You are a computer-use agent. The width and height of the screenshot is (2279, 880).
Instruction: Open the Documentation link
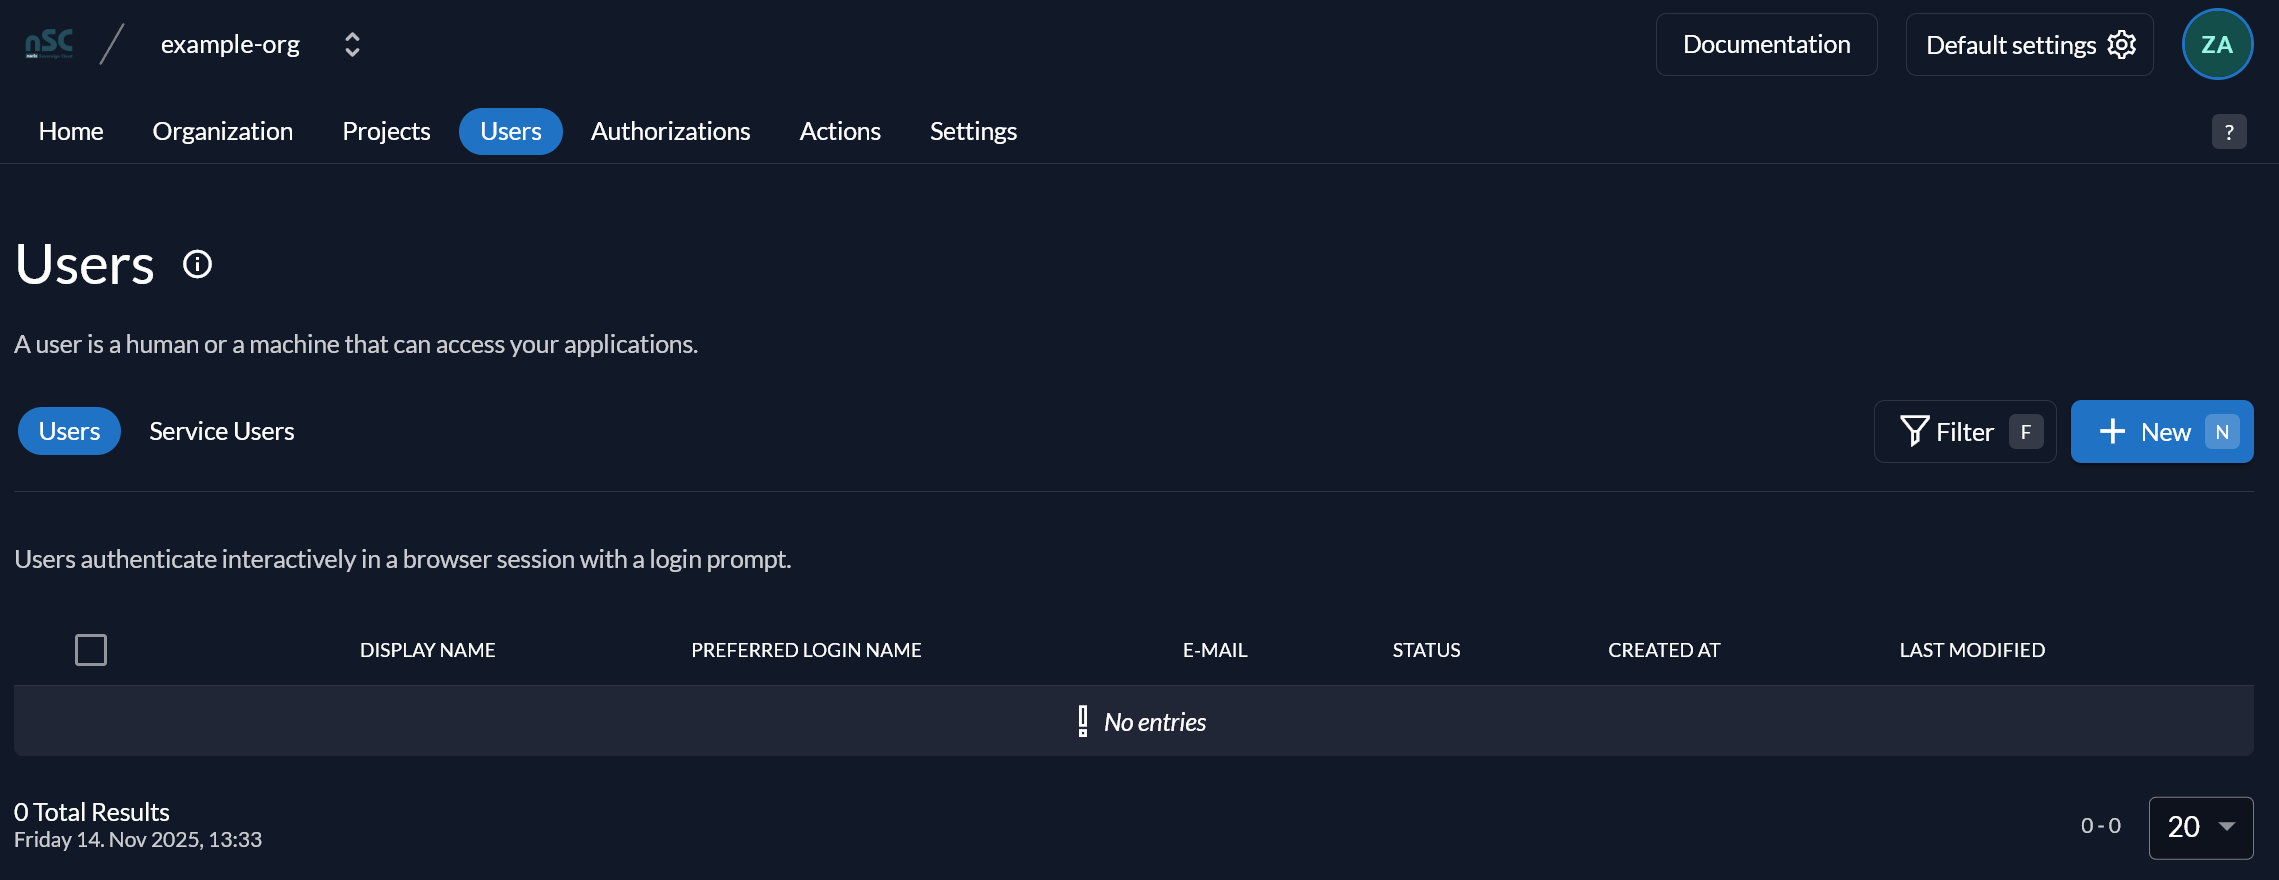1766,44
